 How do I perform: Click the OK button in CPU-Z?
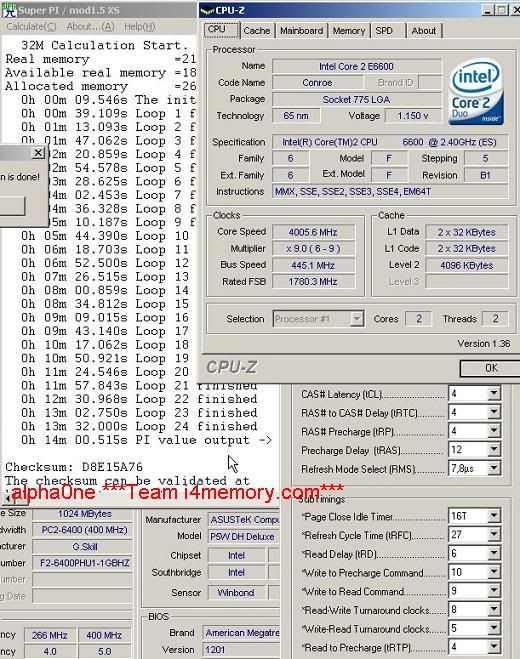click(x=490, y=368)
